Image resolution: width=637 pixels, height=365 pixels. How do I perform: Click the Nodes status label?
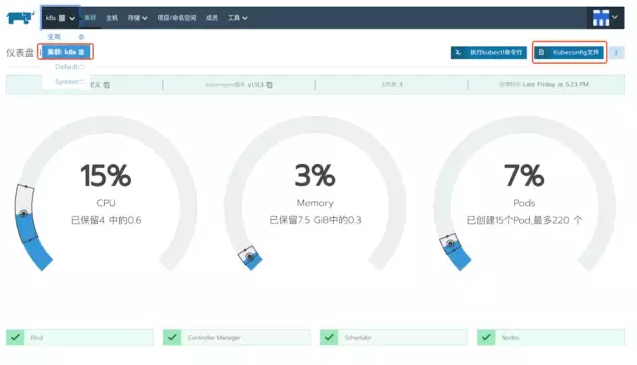click(x=510, y=337)
